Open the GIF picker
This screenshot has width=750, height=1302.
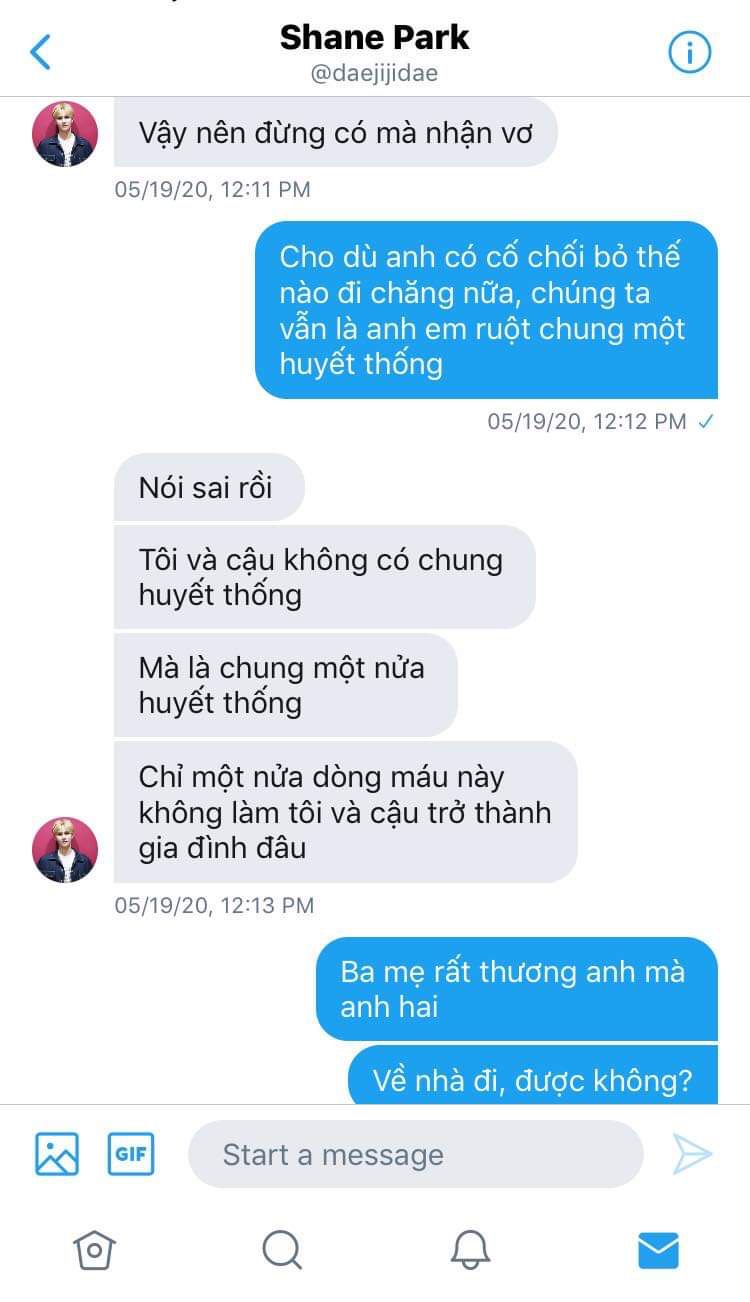[x=131, y=1154]
